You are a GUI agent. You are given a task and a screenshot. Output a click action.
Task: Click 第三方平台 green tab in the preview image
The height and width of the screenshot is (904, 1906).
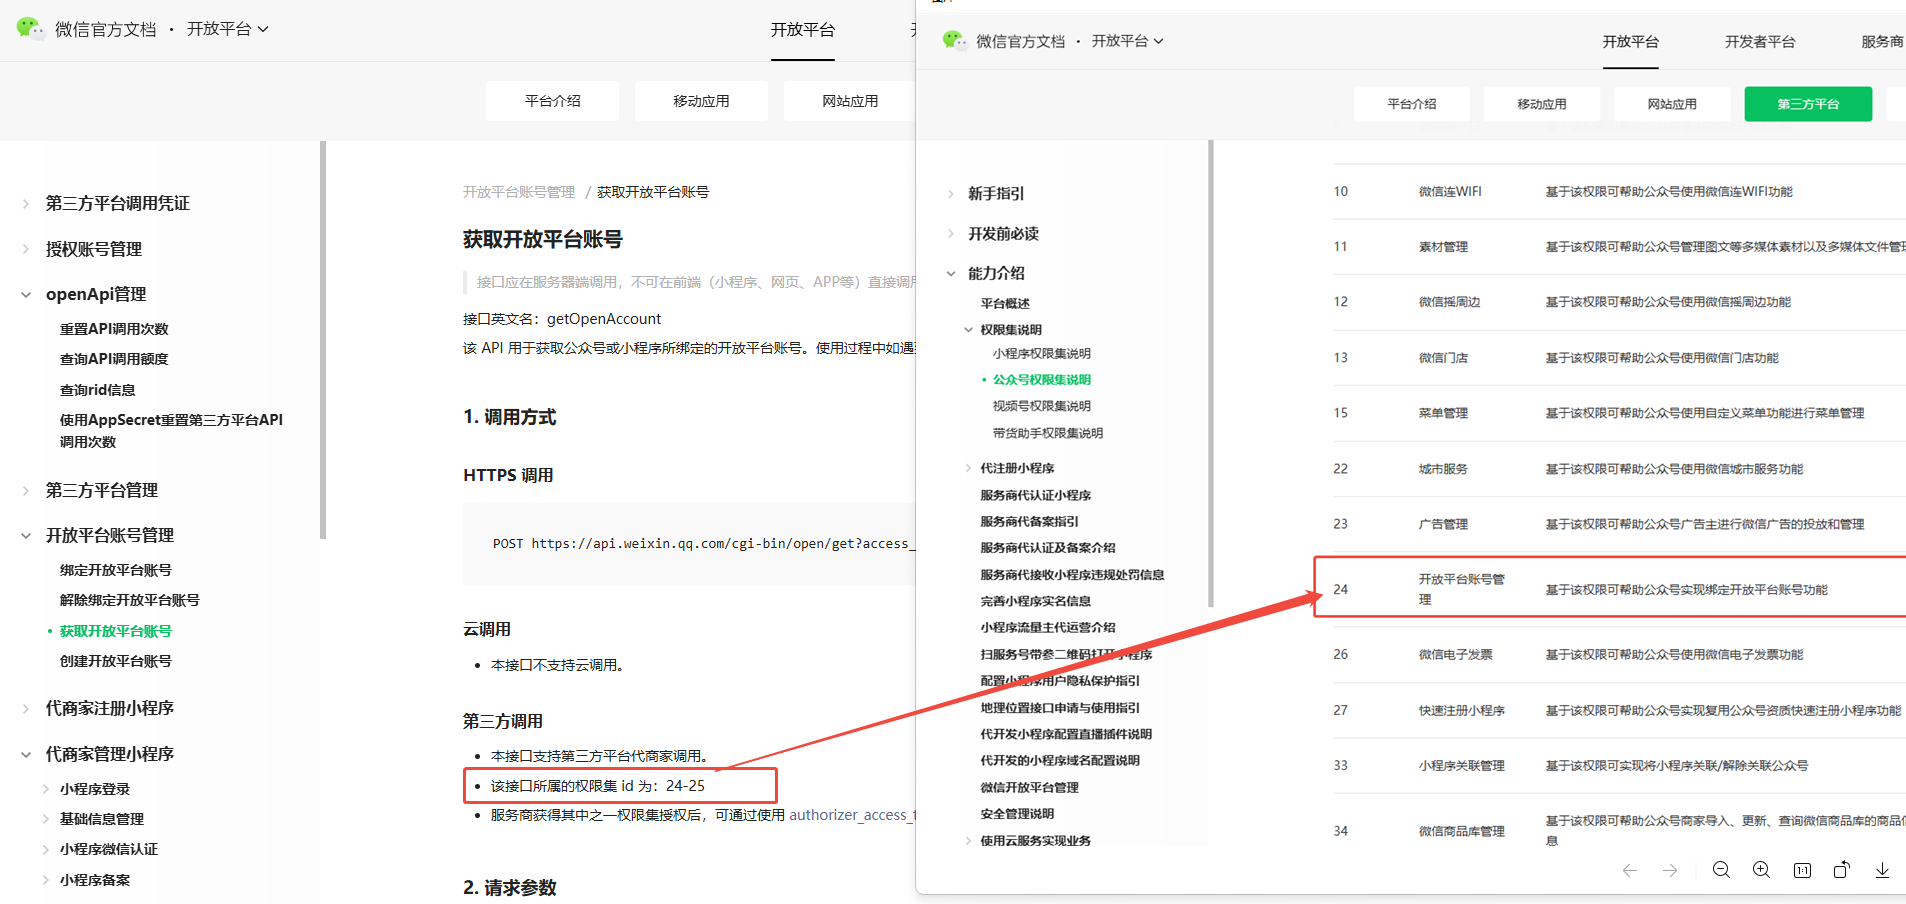(x=1808, y=104)
